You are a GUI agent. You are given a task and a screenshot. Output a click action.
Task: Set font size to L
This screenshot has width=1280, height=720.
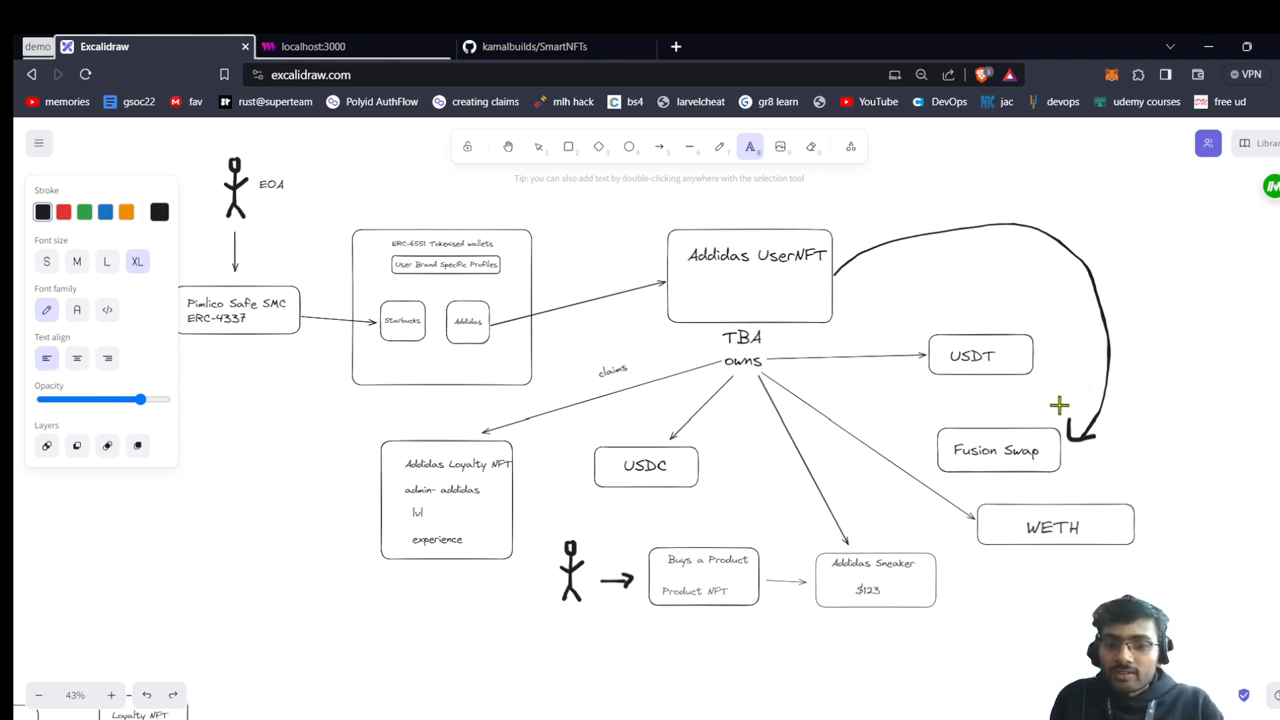coord(107,262)
